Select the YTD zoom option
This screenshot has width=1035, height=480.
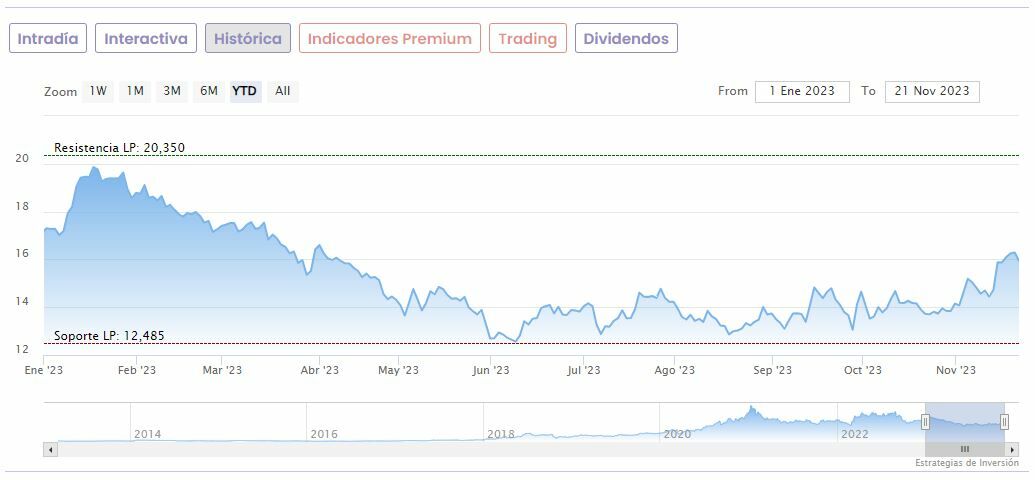pos(245,91)
